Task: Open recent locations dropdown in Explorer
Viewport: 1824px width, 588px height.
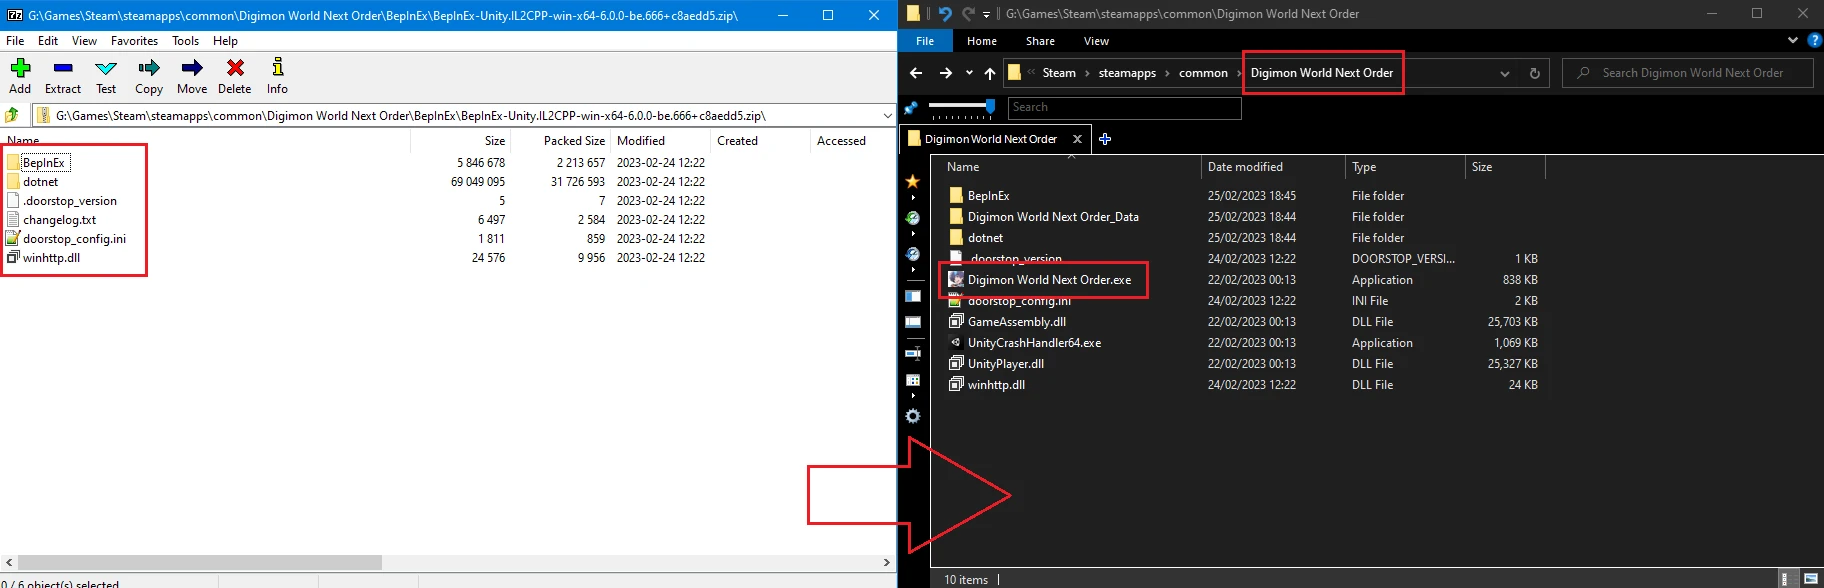Action: [x=969, y=73]
